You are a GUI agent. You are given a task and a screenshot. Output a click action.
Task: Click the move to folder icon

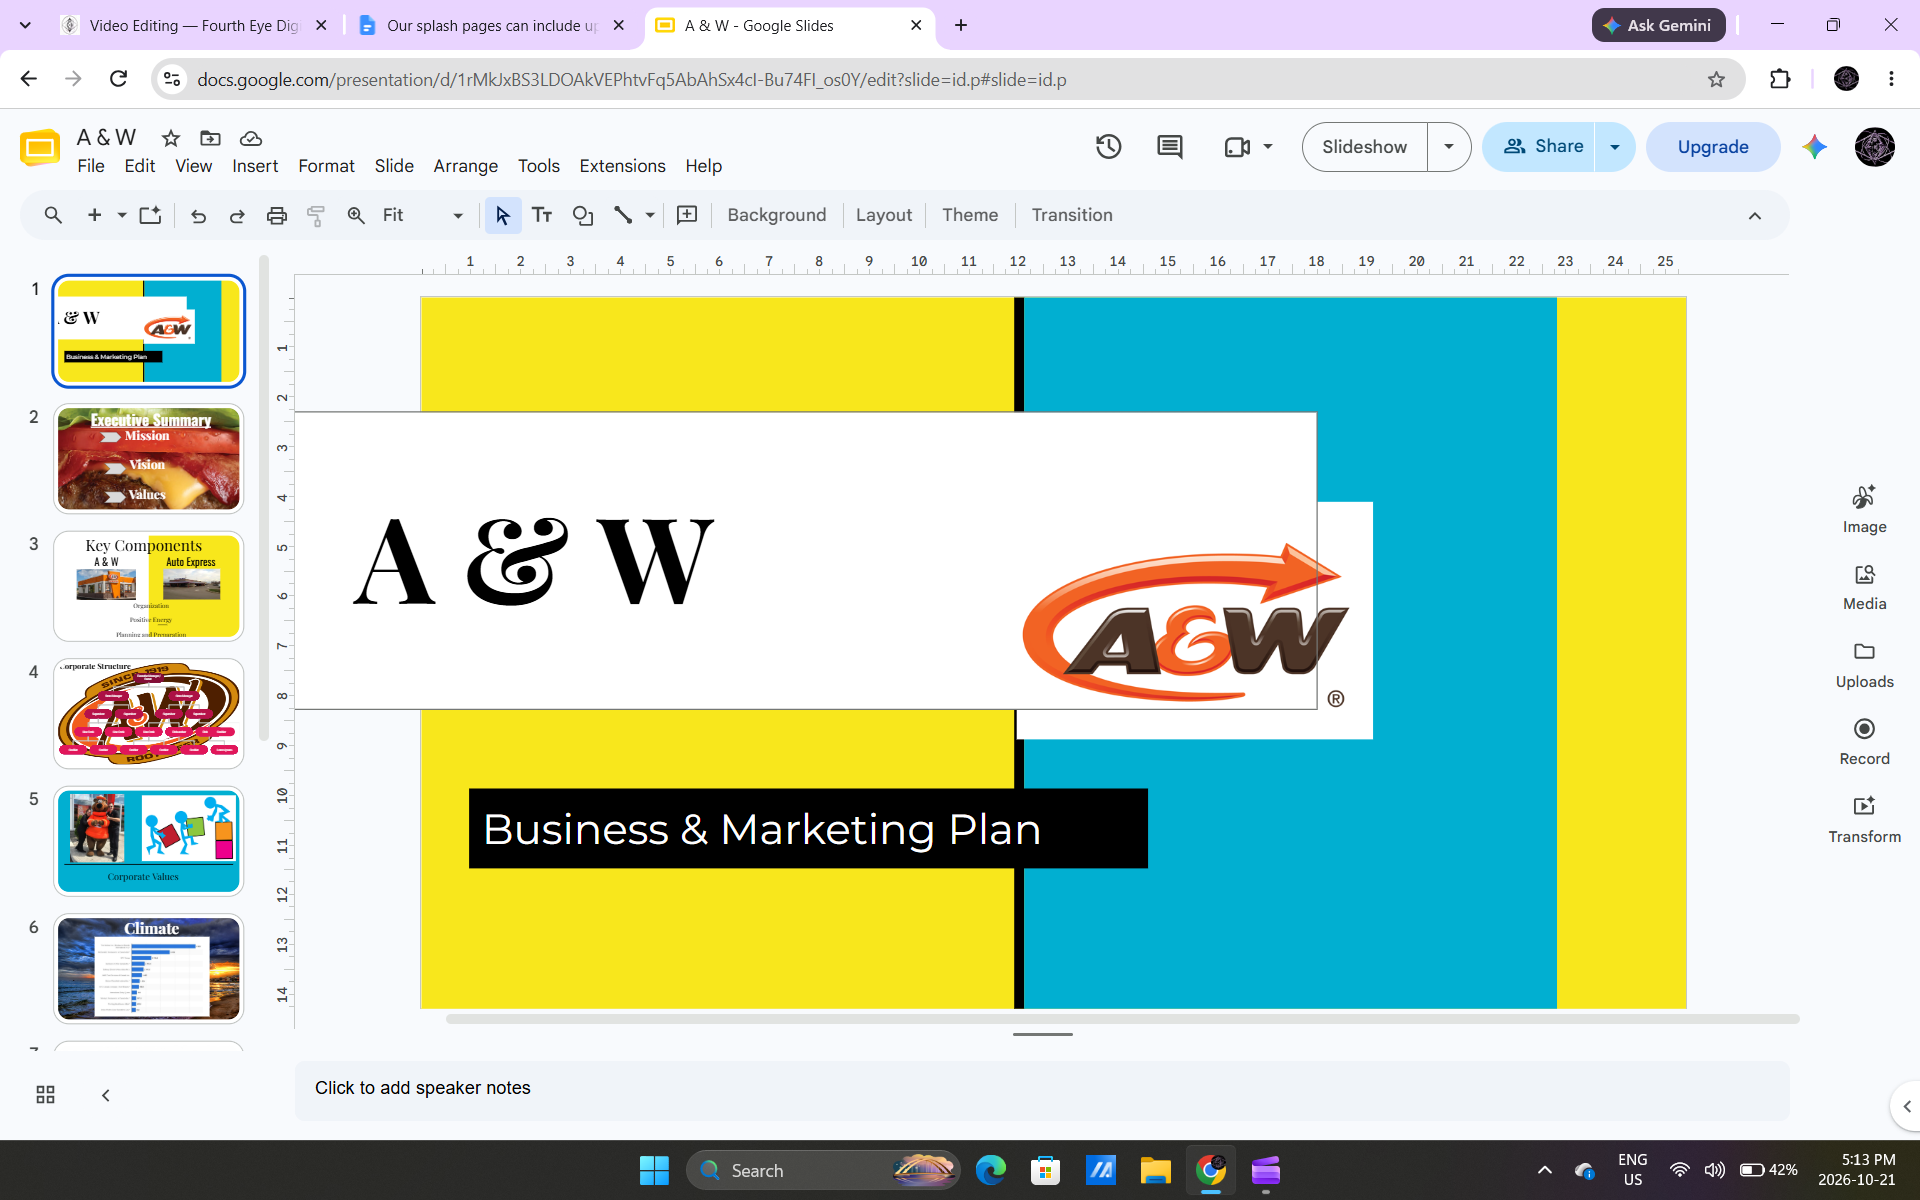[x=210, y=138]
